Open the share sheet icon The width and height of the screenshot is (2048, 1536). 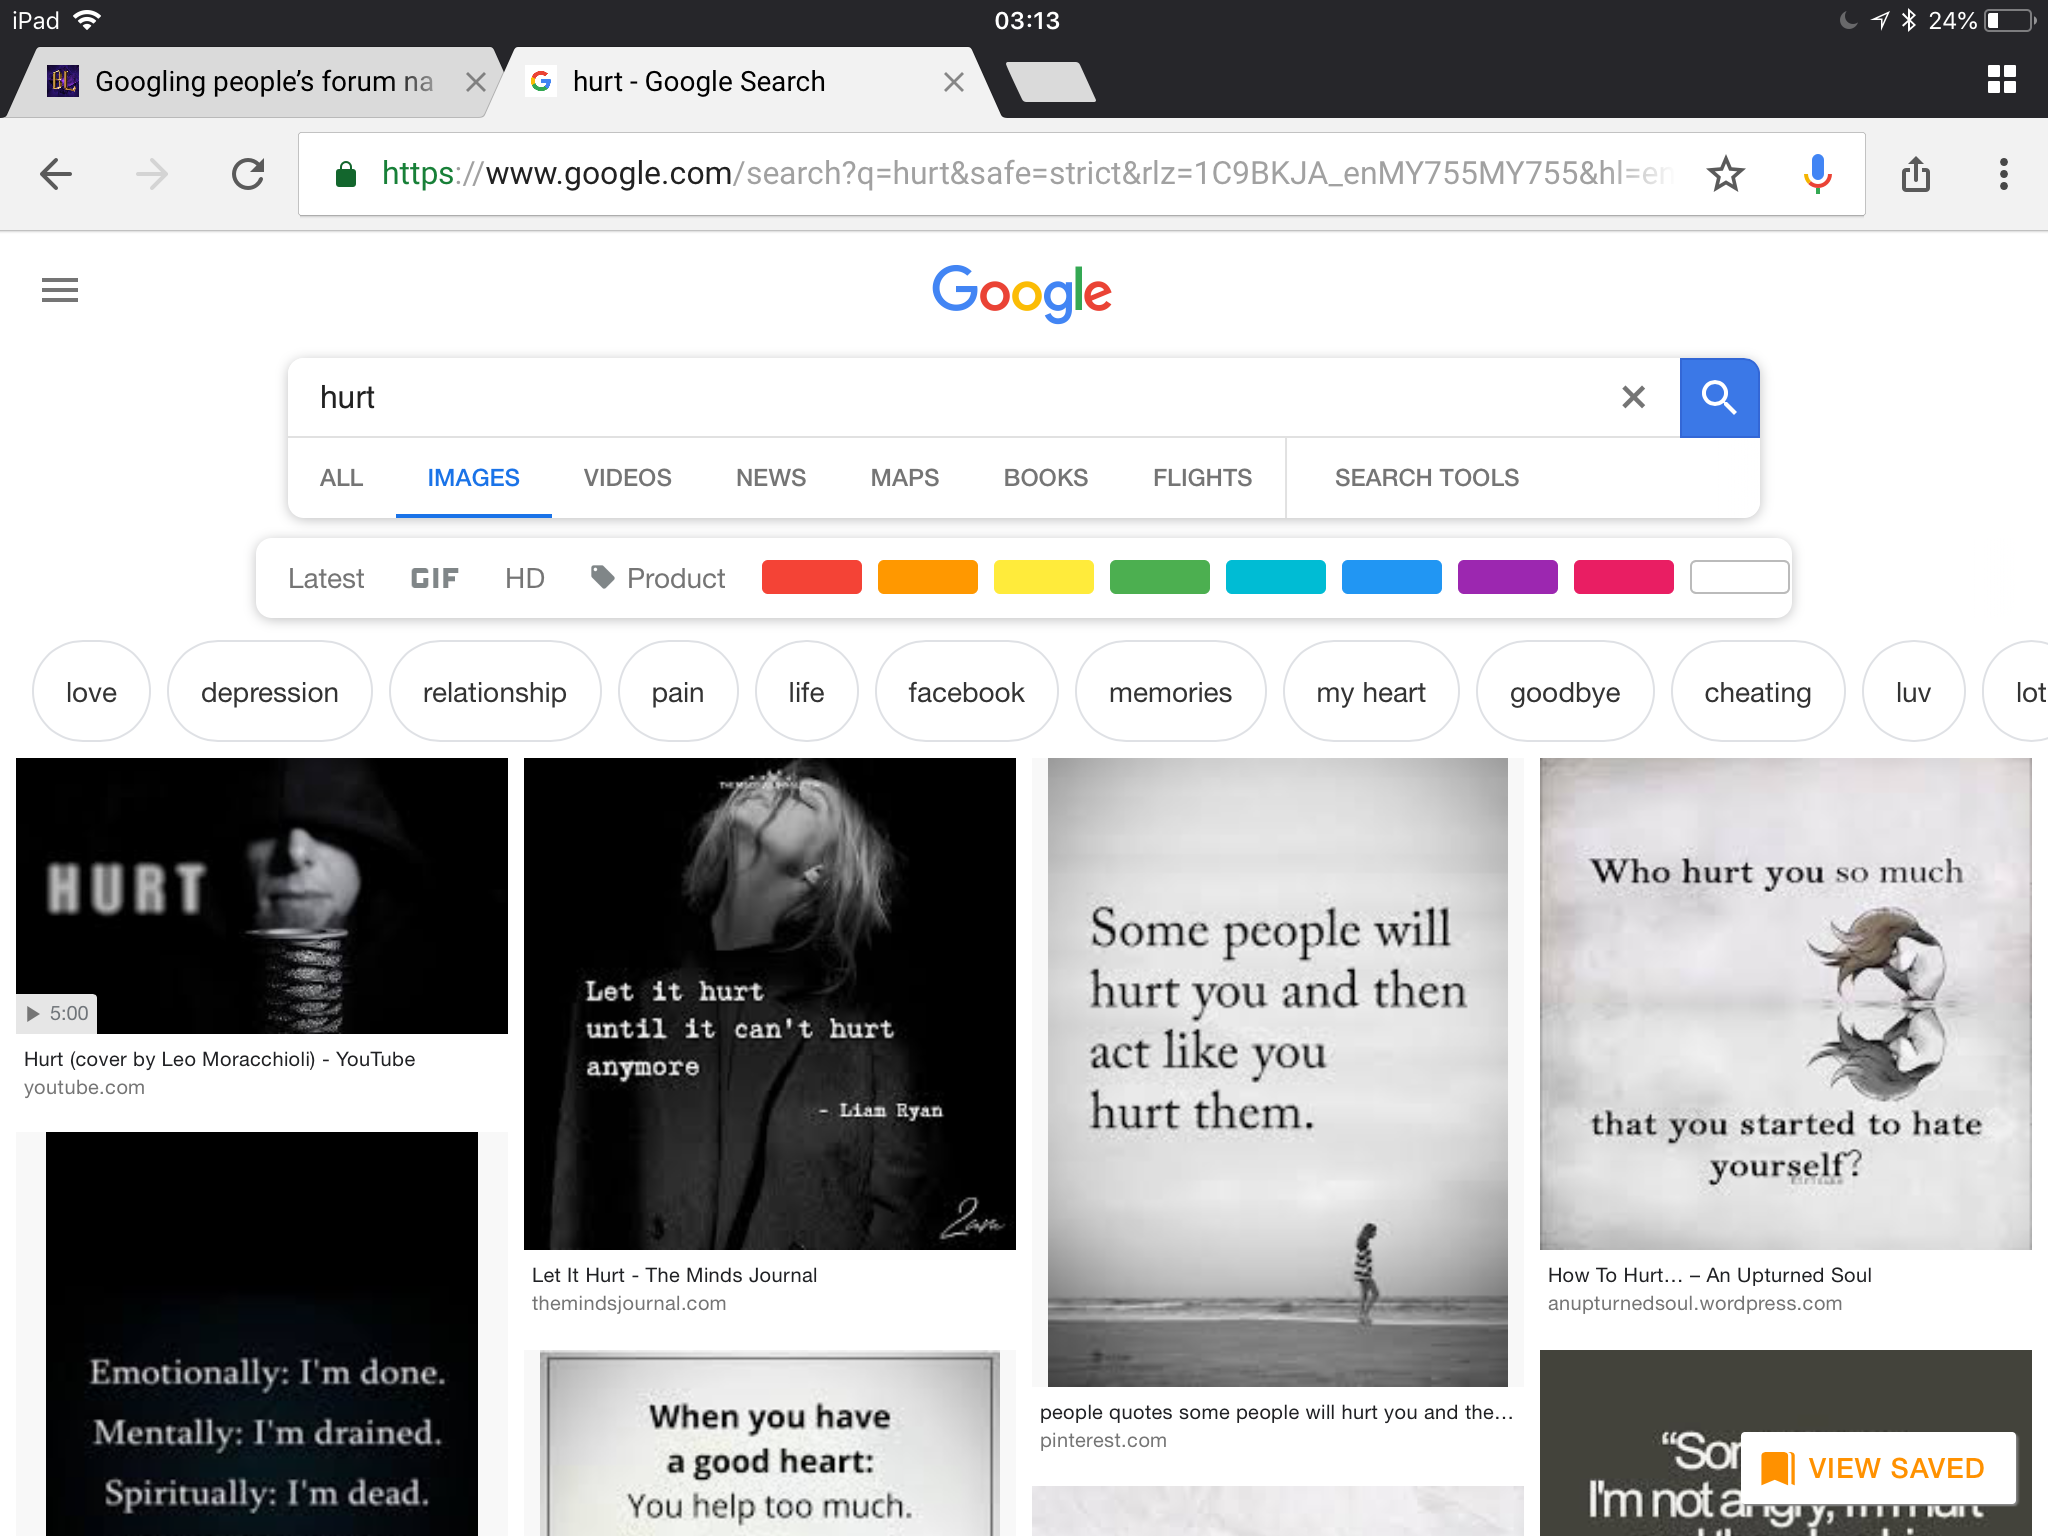tap(1916, 174)
